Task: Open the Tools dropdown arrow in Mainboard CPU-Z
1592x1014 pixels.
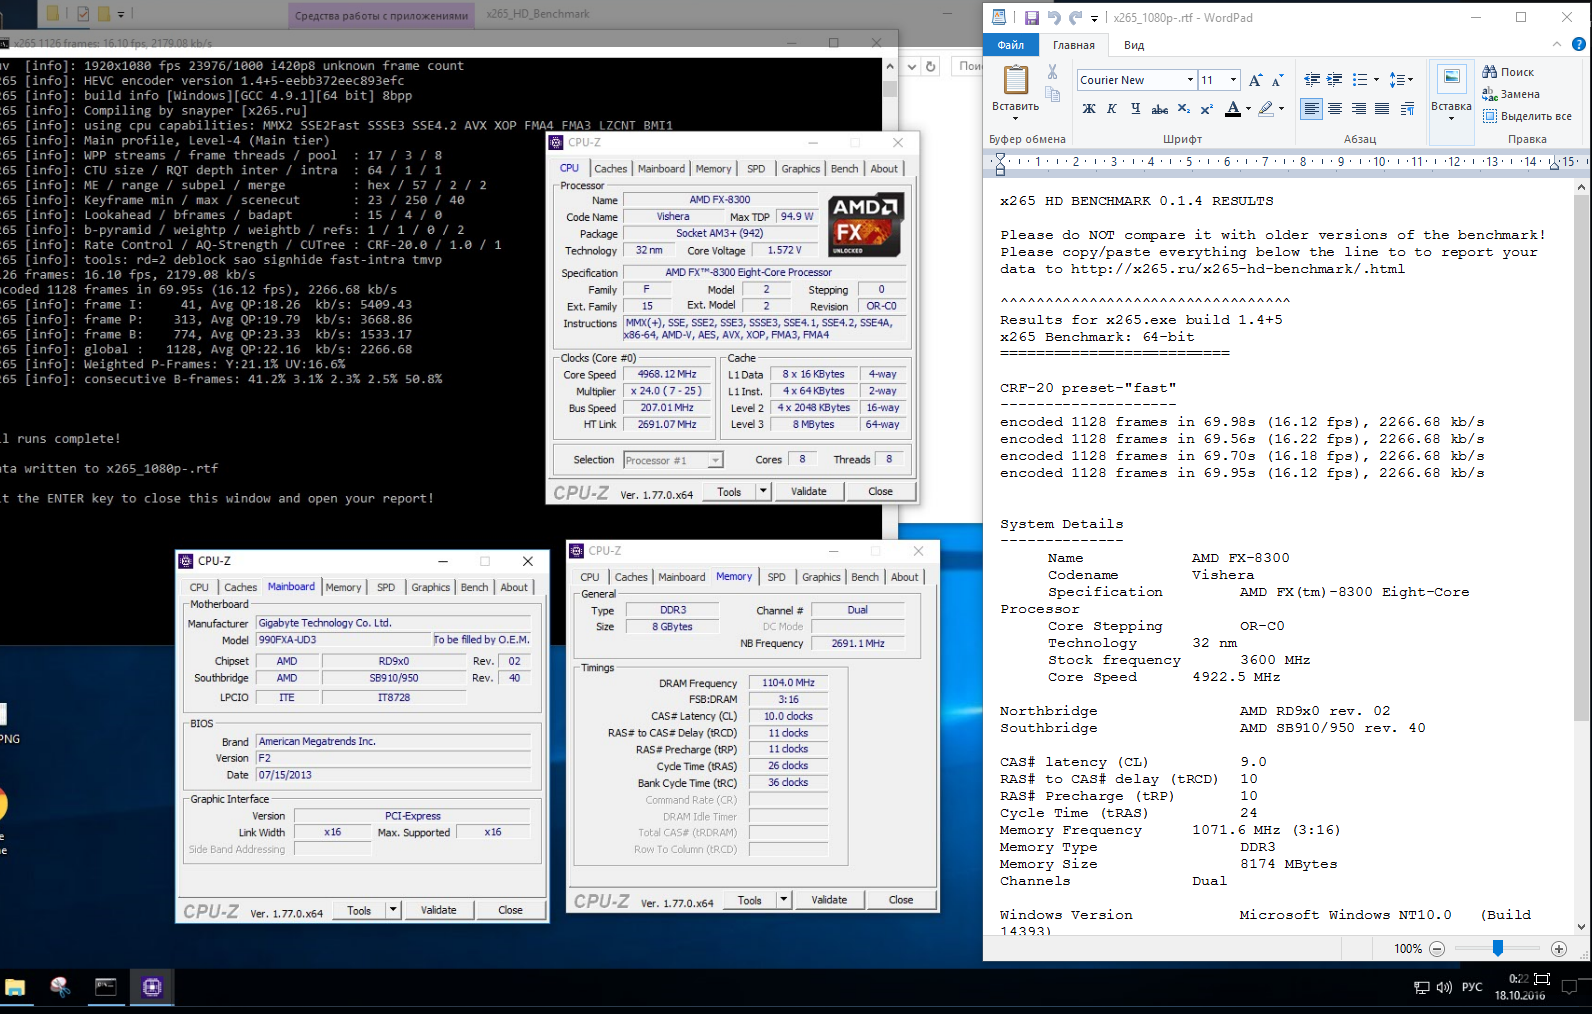Action: tap(393, 910)
